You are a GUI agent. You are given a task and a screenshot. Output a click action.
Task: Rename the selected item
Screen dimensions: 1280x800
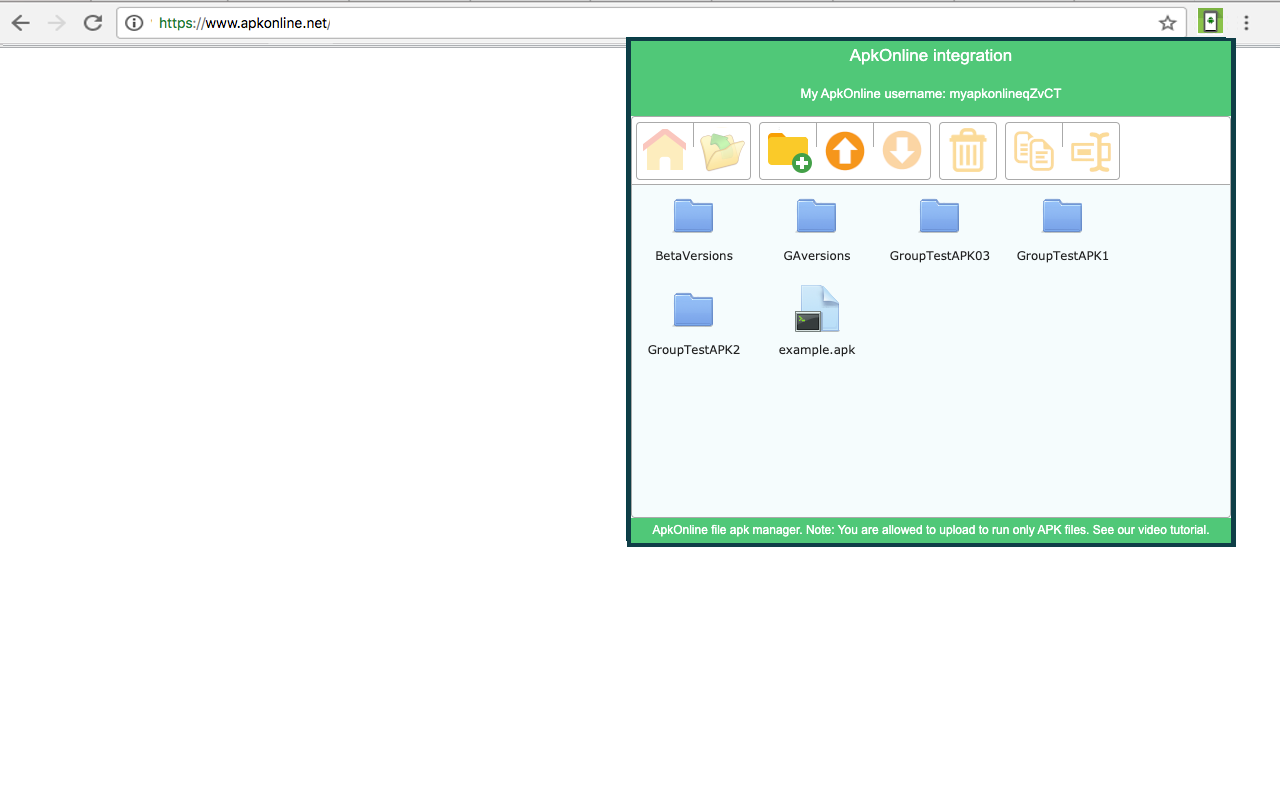click(x=1090, y=150)
